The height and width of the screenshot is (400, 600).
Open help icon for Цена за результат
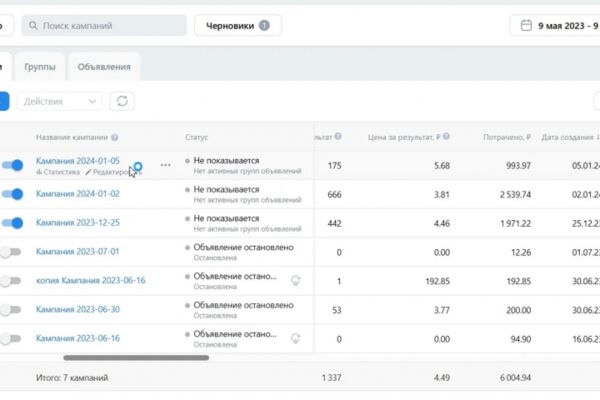pyautogui.click(x=446, y=136)
